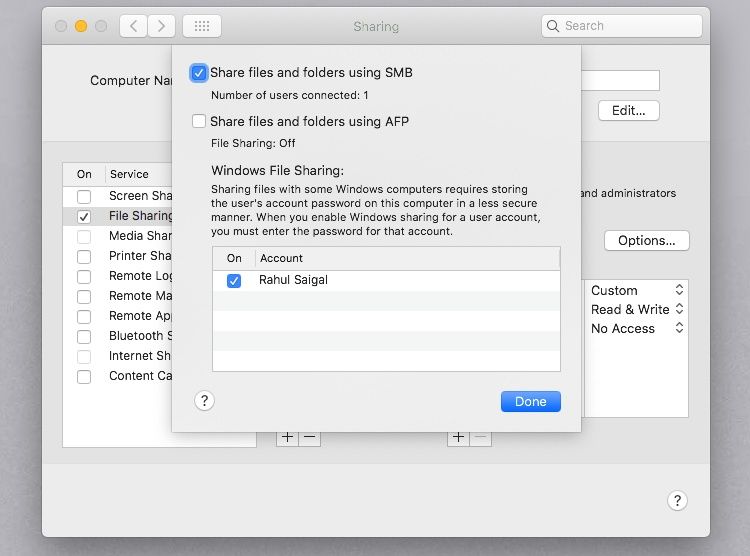The image size is (750, 556).
Task: Uncheck Share files and folders using SMB
Action: click(x=199, y=72)
